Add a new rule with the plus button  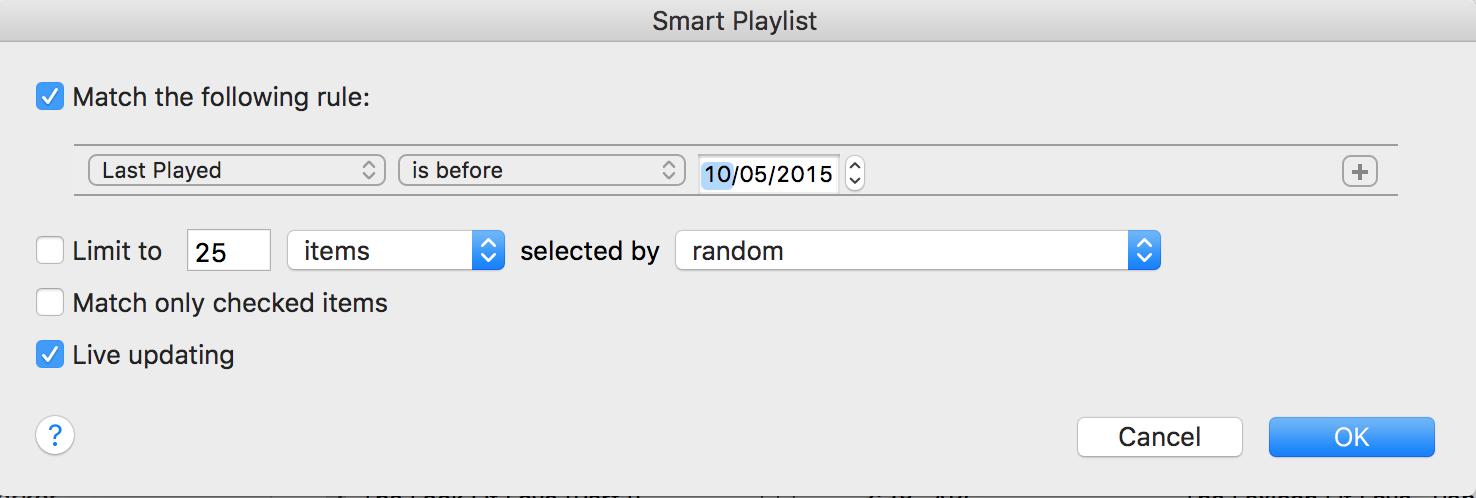(x=1359, y=172)
